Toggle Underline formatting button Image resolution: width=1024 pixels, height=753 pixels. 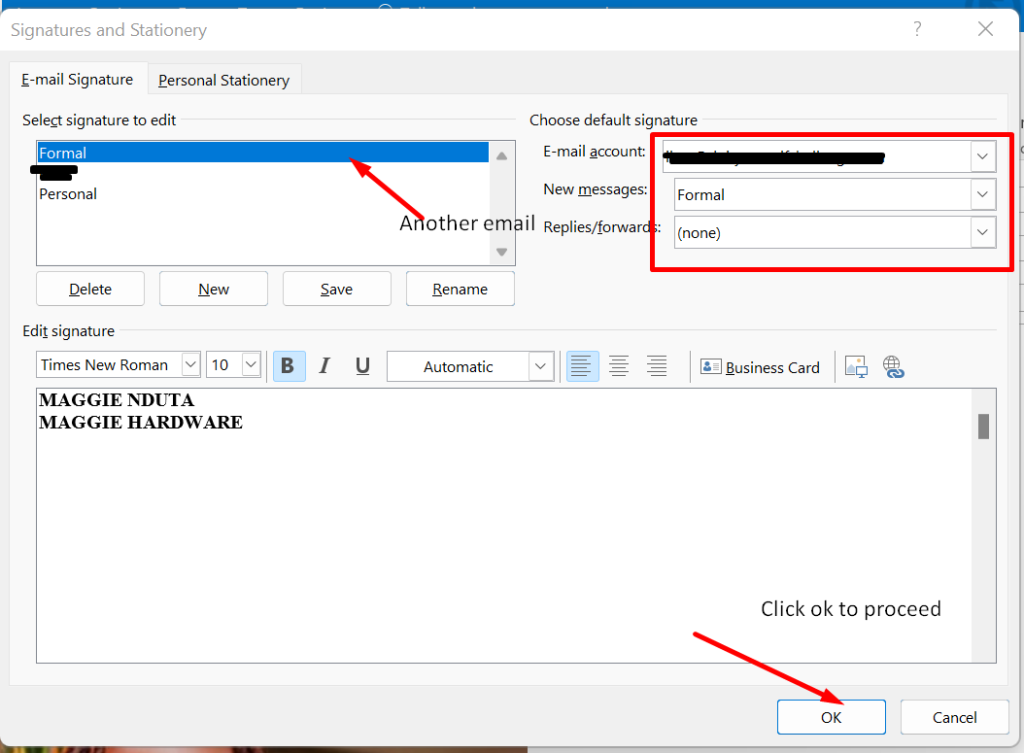[x=362, y=366]
